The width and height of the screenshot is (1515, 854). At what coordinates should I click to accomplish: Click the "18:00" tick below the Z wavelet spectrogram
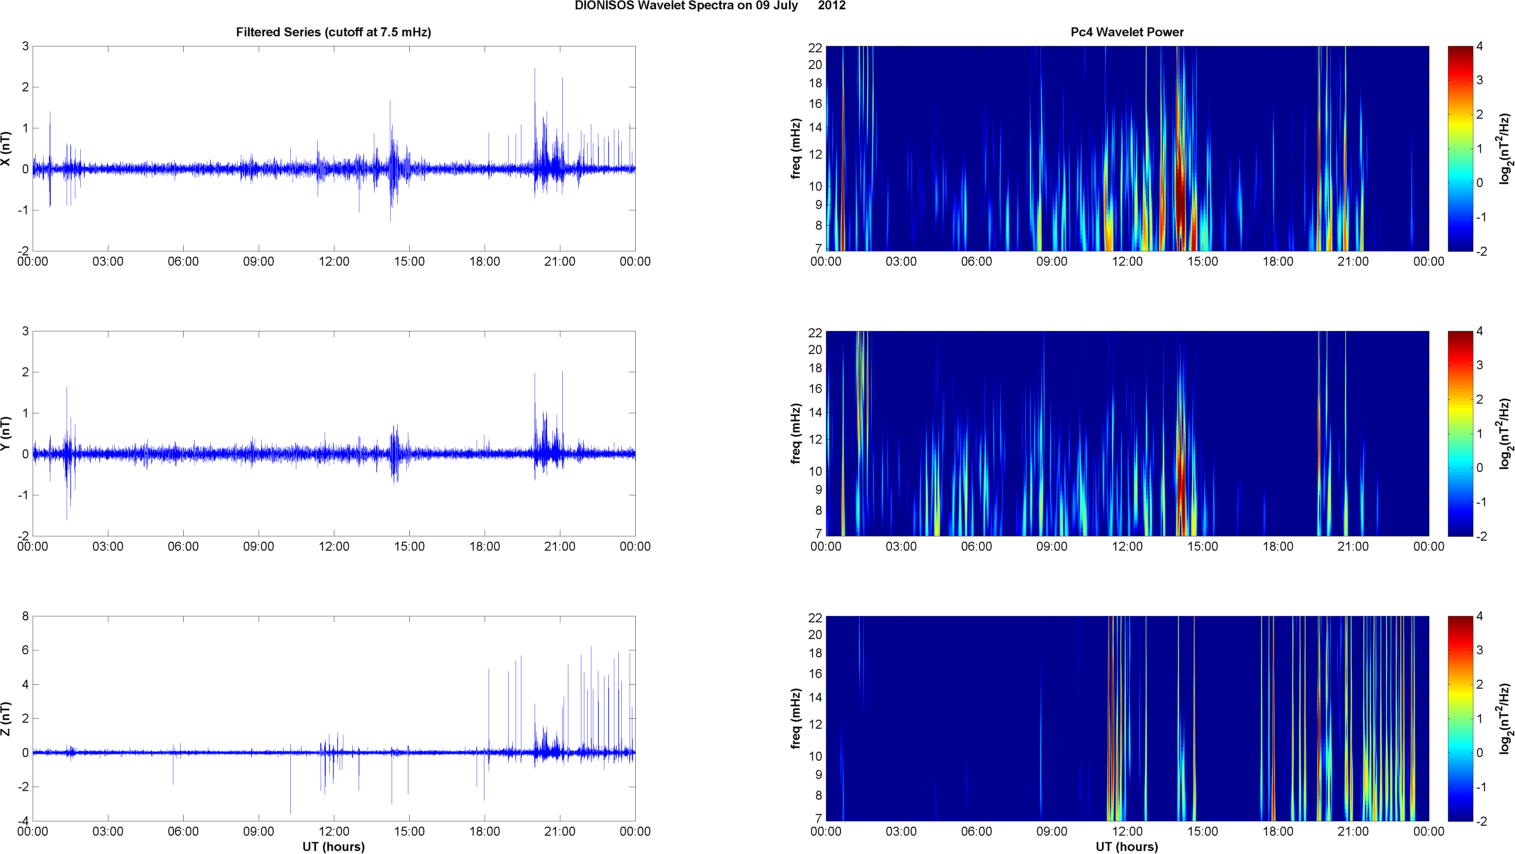(x=1278, y=832)
